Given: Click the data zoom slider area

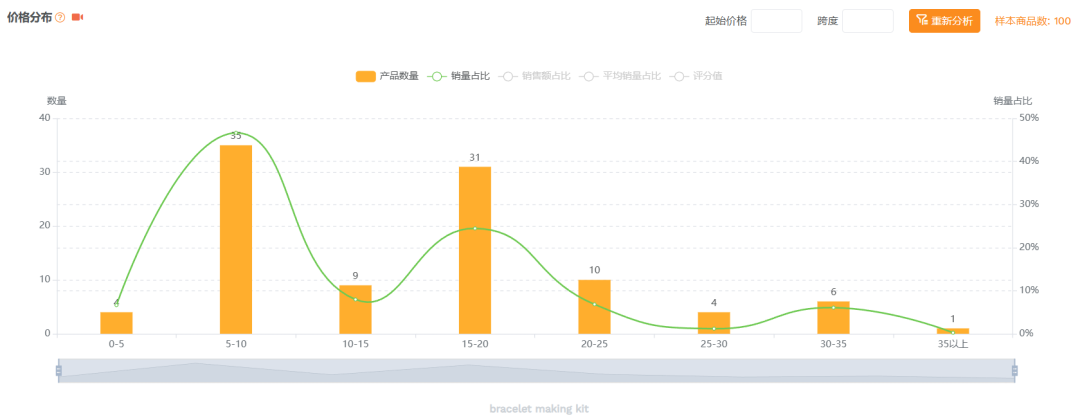Looking at the screenshot, I should click(x=537, y=370).
